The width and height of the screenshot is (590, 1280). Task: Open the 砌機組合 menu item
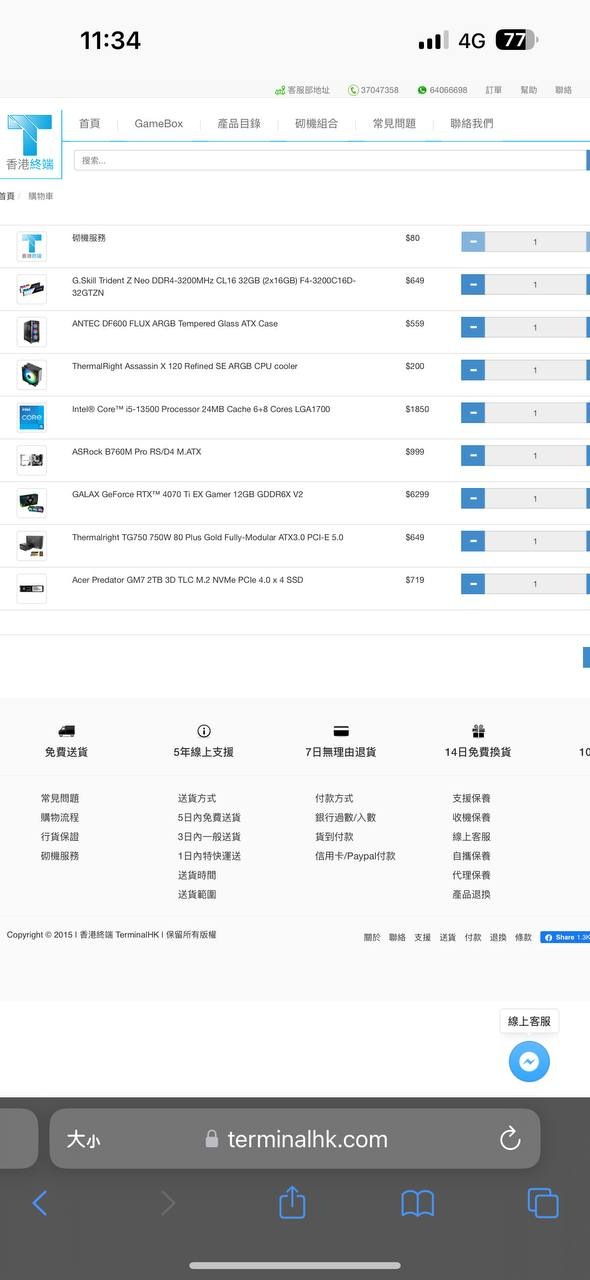pos(316,124)
